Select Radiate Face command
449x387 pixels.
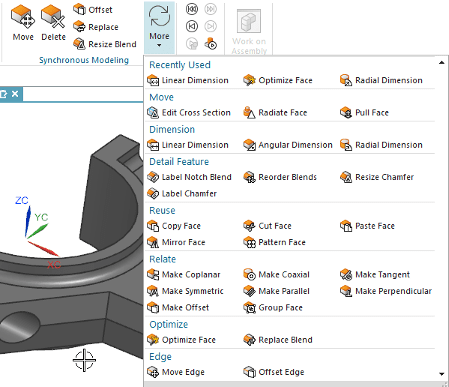(x=275, y=113)
